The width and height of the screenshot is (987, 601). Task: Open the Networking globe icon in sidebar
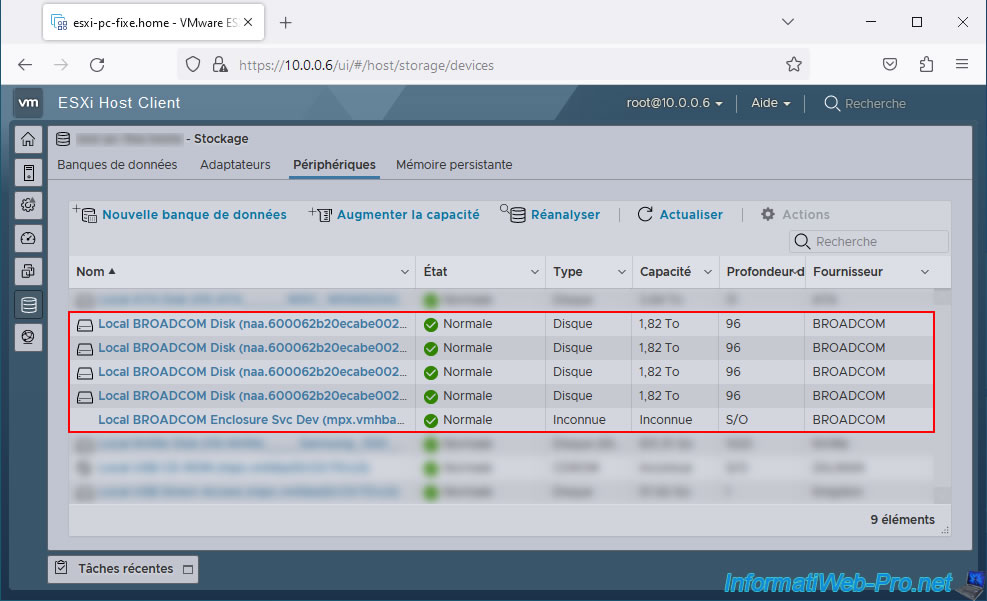point(28,337)
